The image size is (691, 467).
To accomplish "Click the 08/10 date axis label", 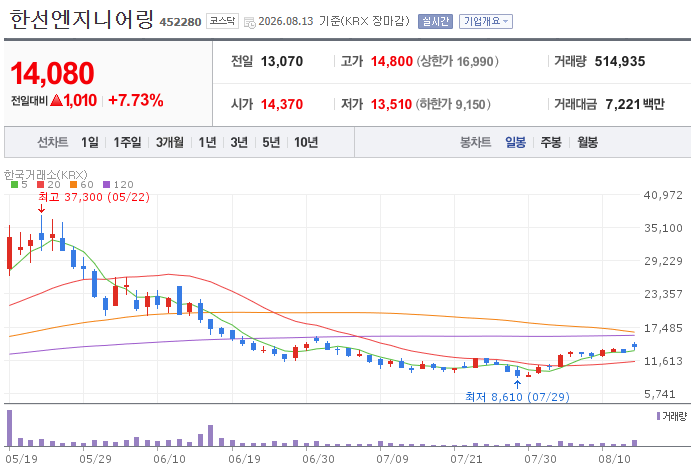I will pos(615,459).
